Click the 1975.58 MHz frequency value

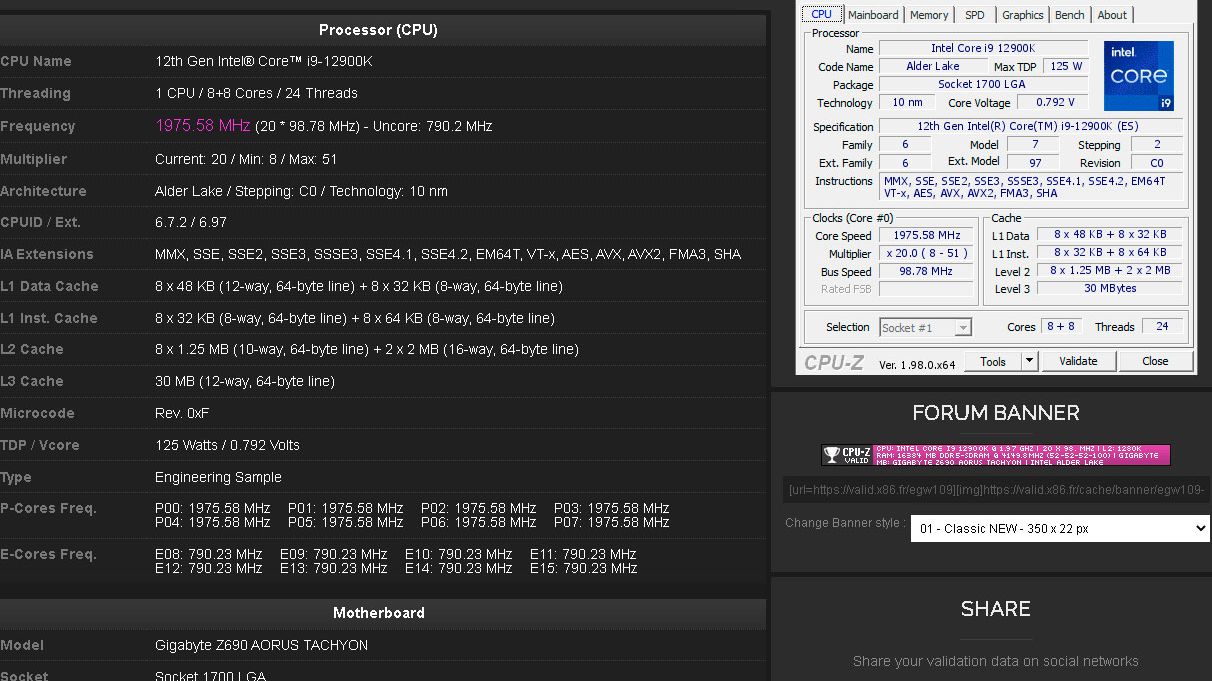[203, 126]
